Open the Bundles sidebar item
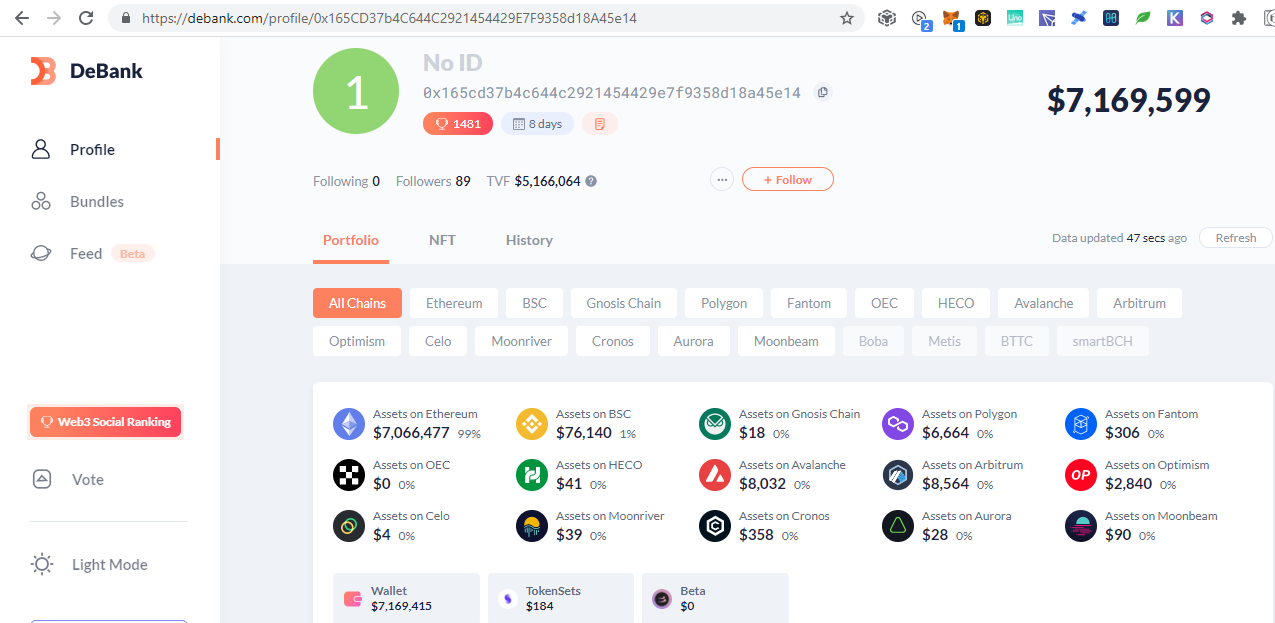The width and height of the screenshot is (1275, 623). (77, 202)
